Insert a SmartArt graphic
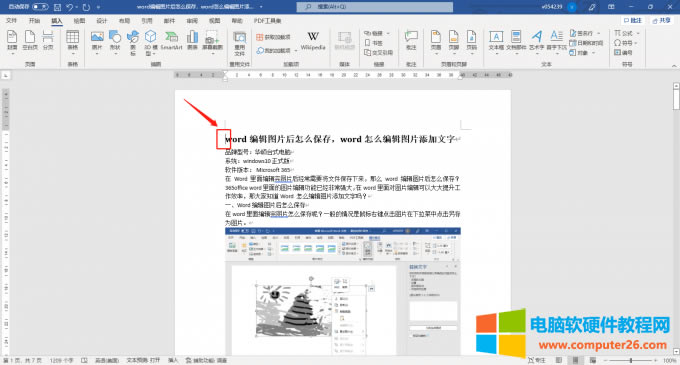Viewport: 680px width, 365px height. (171, 41)
